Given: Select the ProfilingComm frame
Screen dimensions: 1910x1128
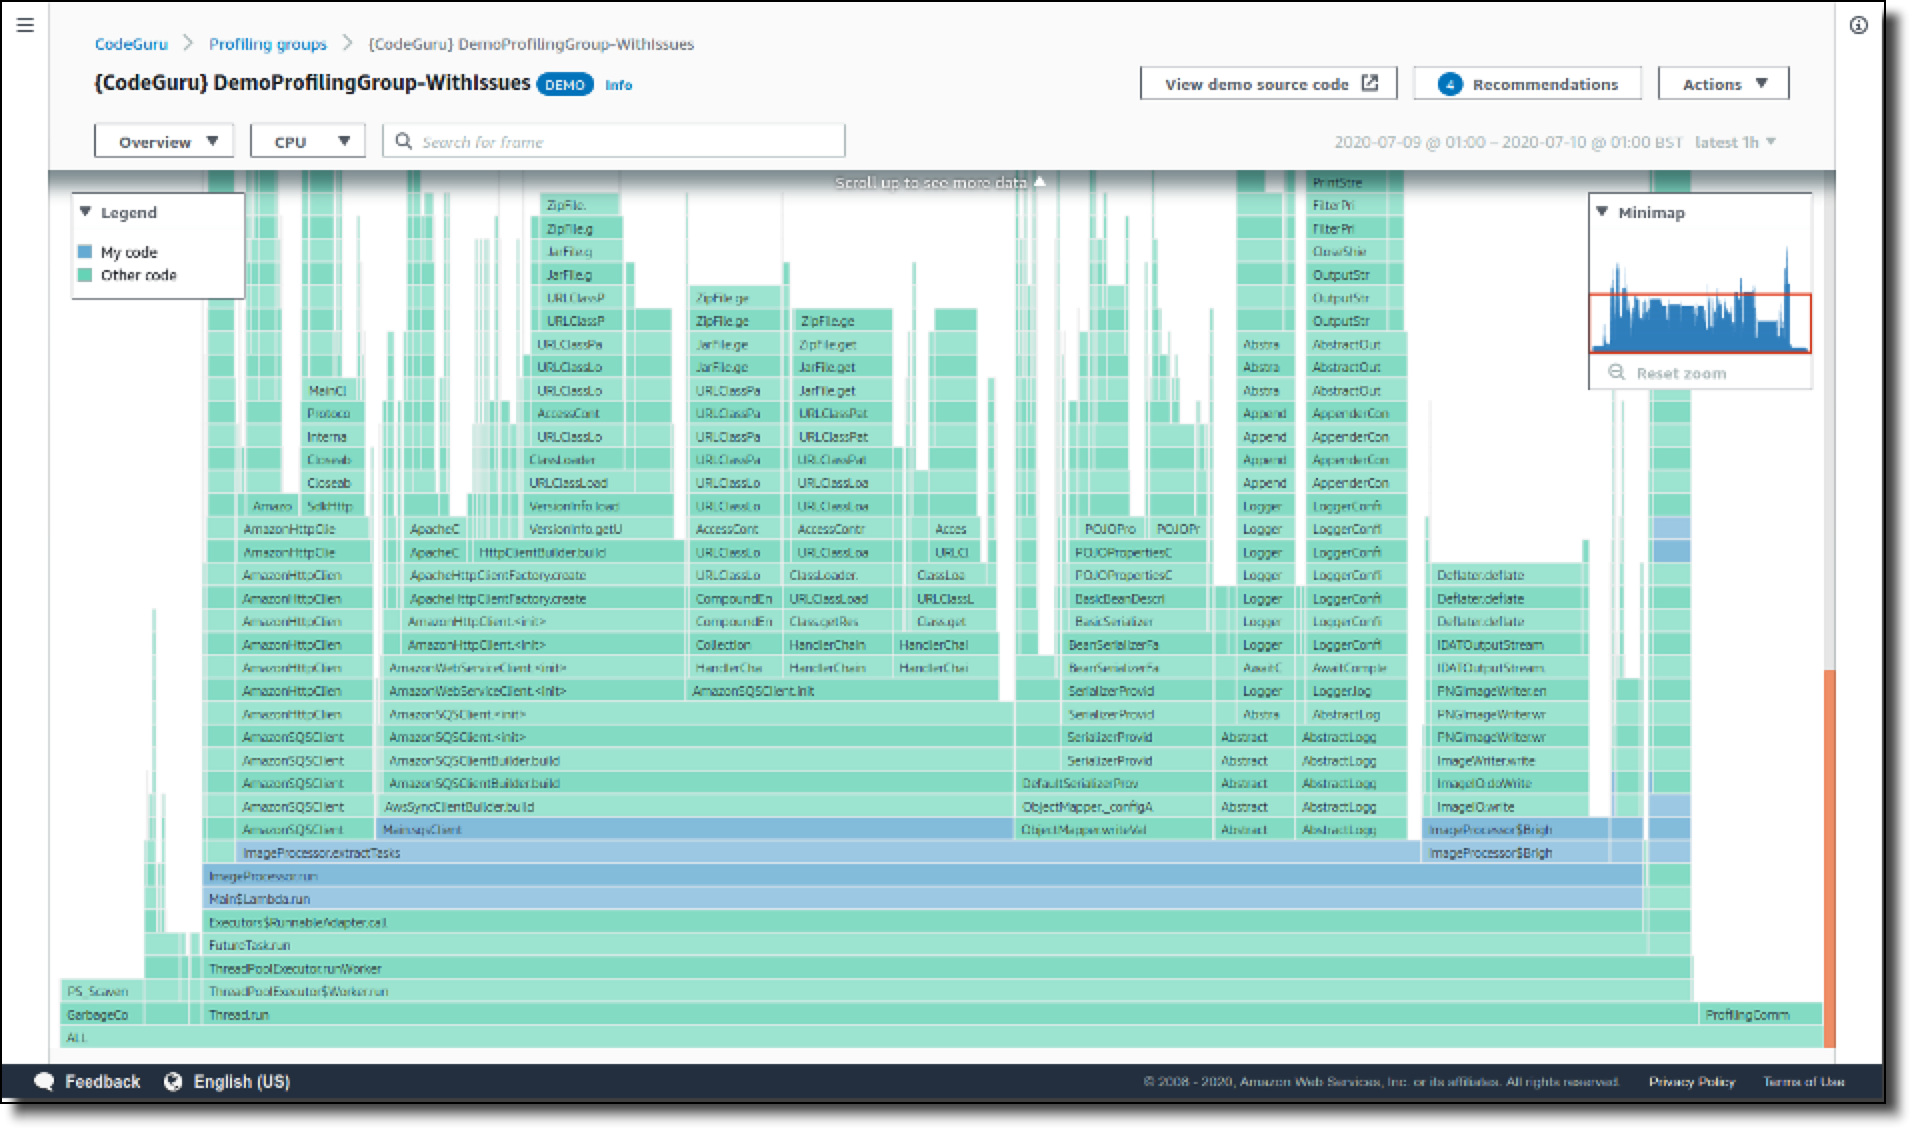Looking at the screenshot, I should click(x=1760, y=1015).
